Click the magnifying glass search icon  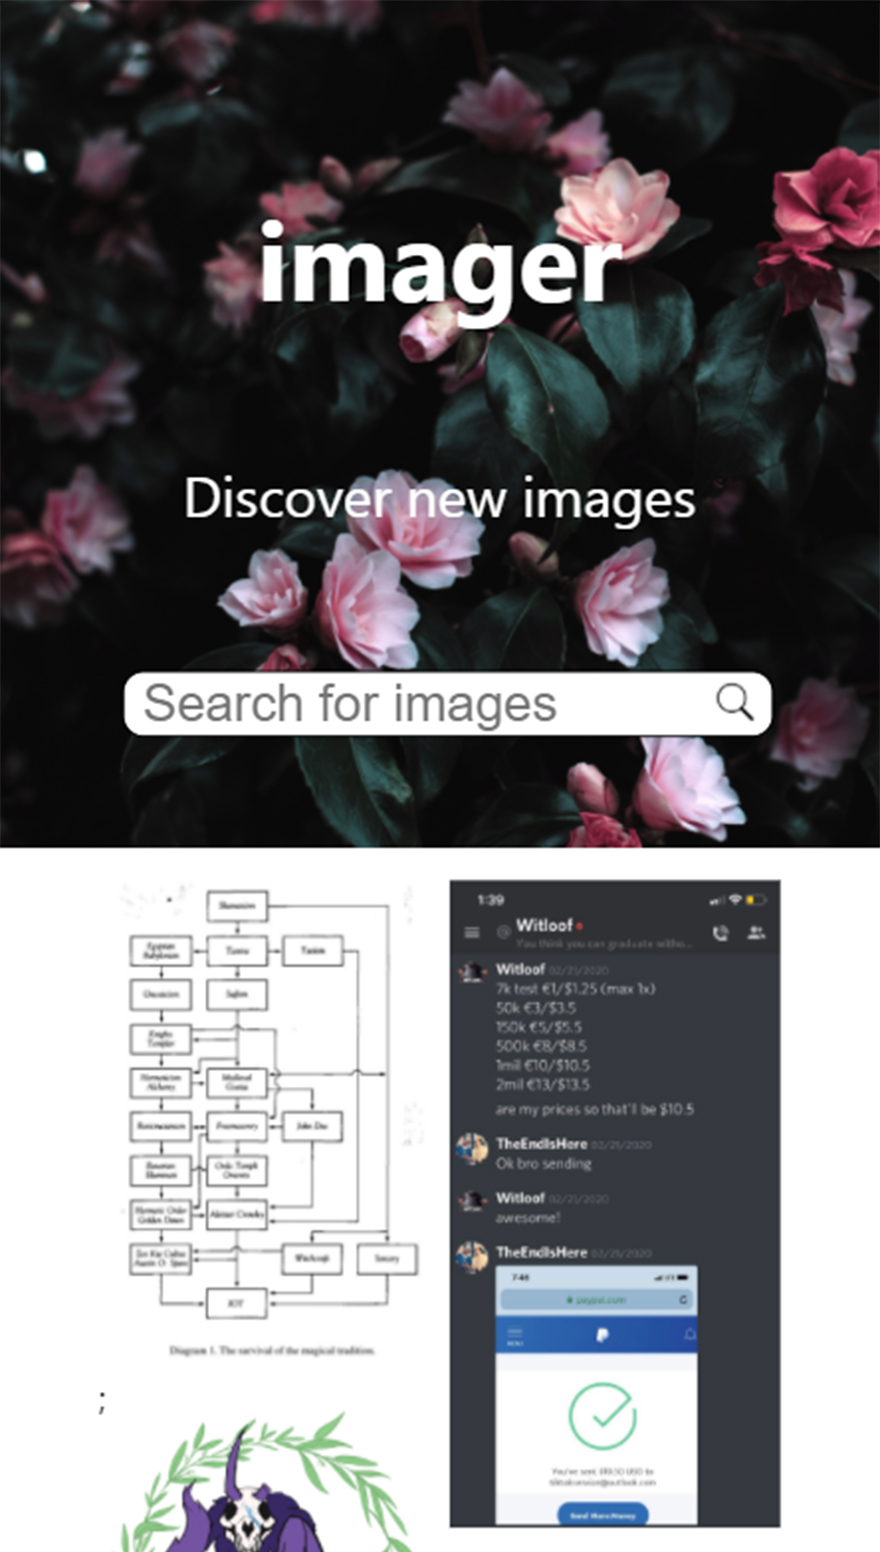click(x=734, y=703)
